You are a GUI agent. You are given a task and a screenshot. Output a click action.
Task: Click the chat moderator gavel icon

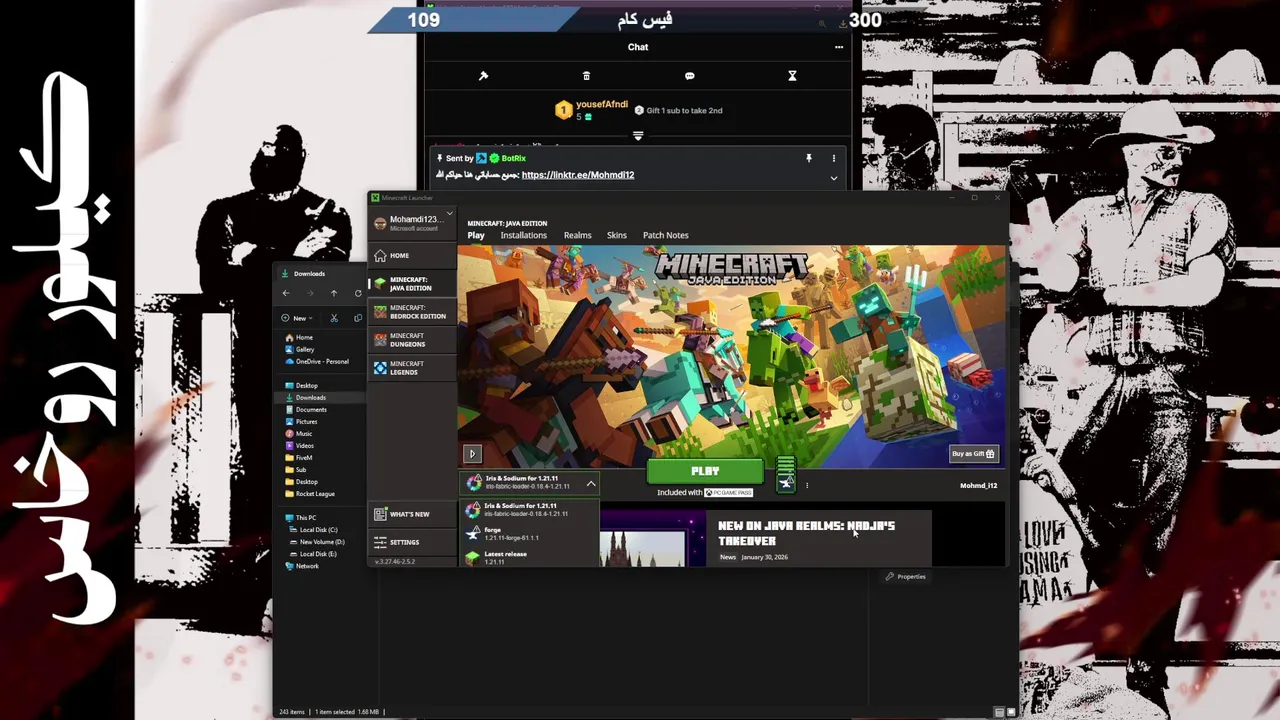(x=483, y=76)
